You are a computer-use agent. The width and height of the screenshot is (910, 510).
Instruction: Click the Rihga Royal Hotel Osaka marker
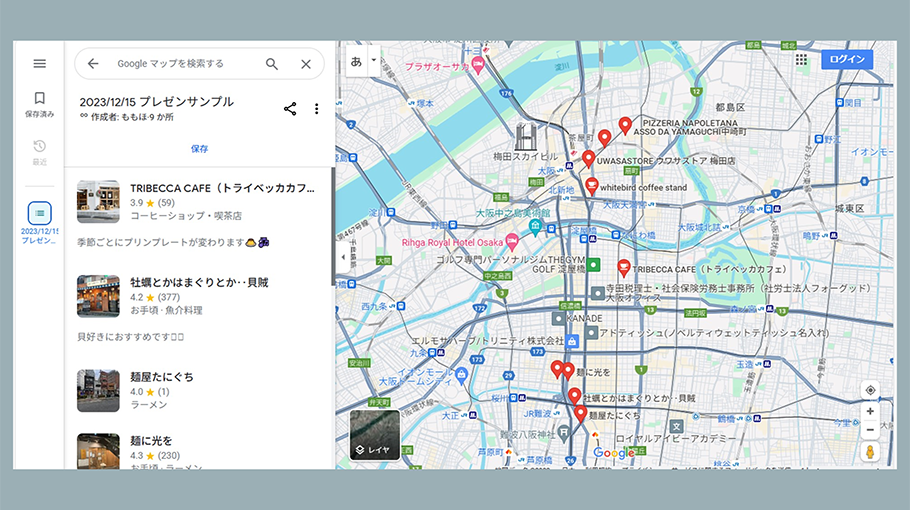pos(512,242)
